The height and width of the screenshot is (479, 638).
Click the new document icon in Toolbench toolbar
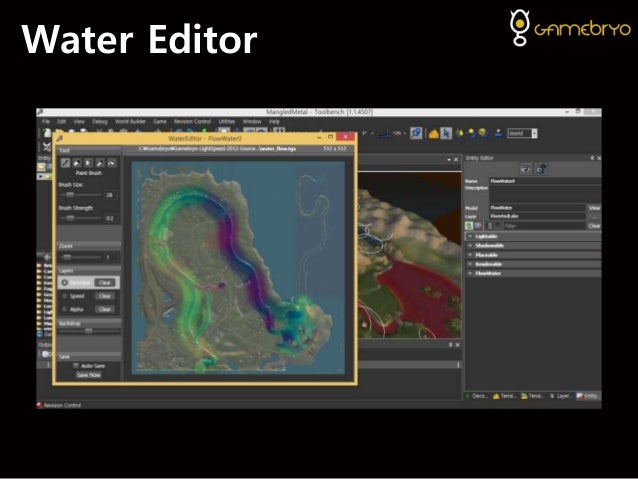point(47,133)
